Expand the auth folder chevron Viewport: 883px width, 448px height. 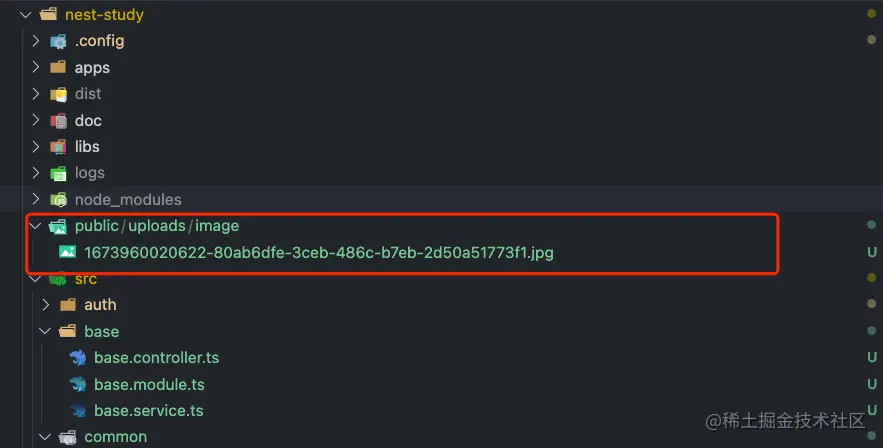46,304
